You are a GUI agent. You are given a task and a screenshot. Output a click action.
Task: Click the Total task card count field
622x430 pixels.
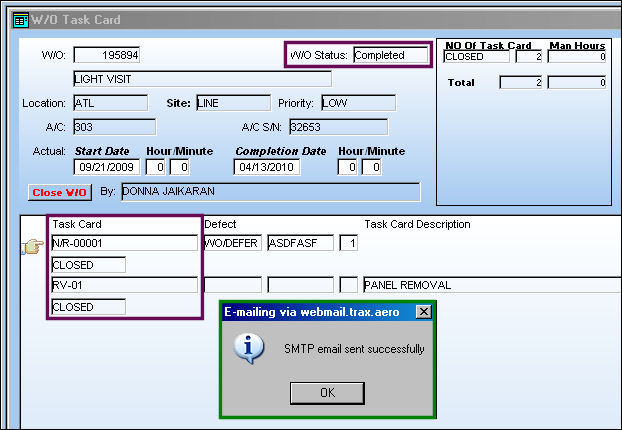point(521,83)
